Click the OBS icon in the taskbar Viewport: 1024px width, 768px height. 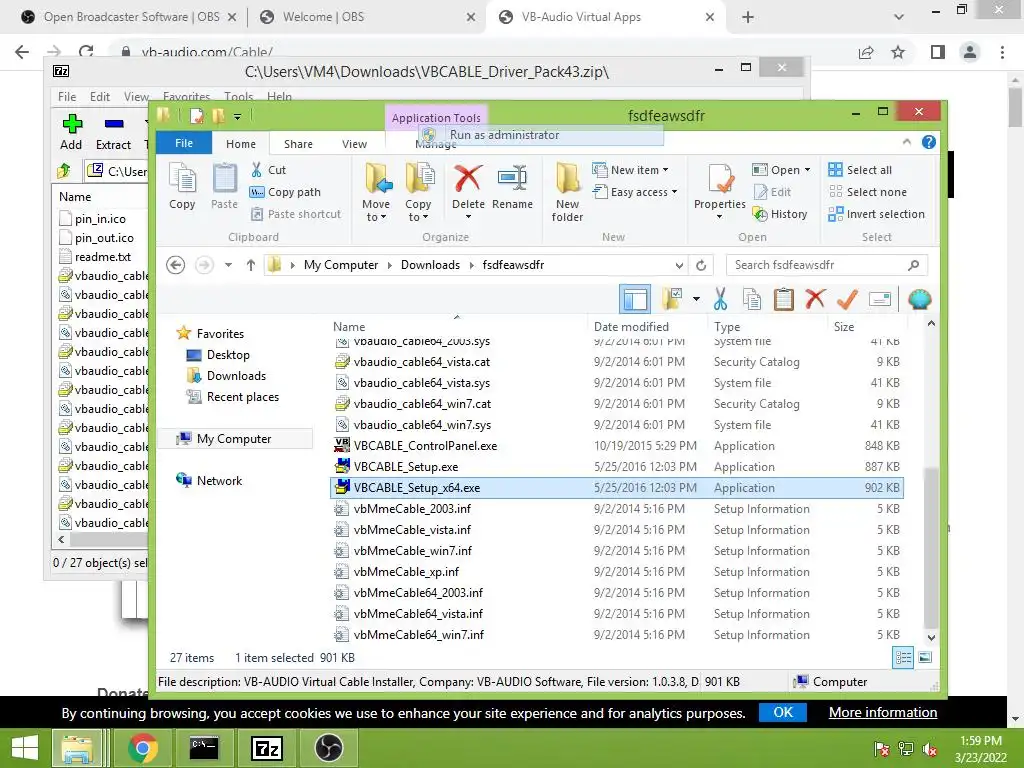click(328, 748)
